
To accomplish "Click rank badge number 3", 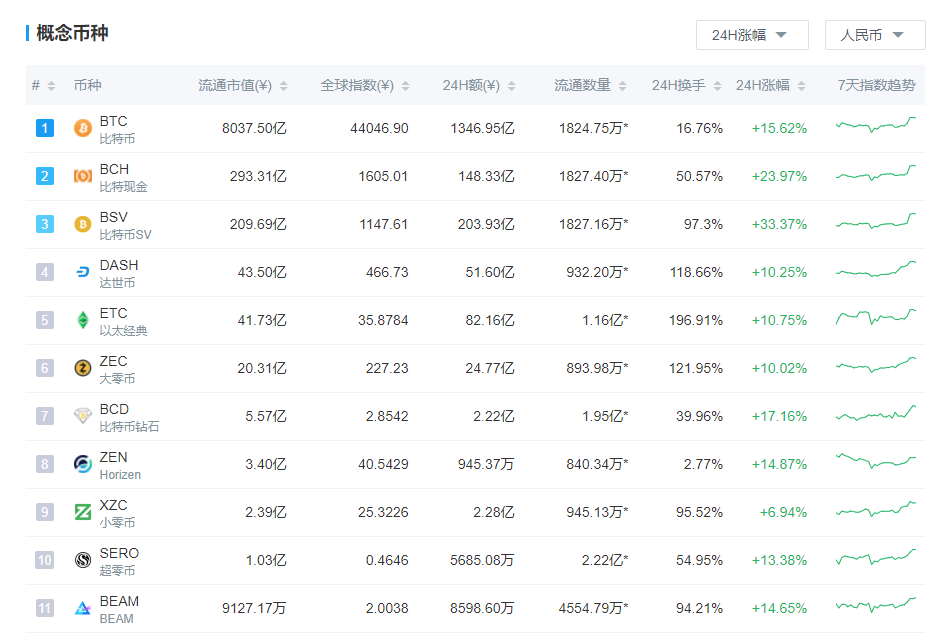I will click(45, 224).
